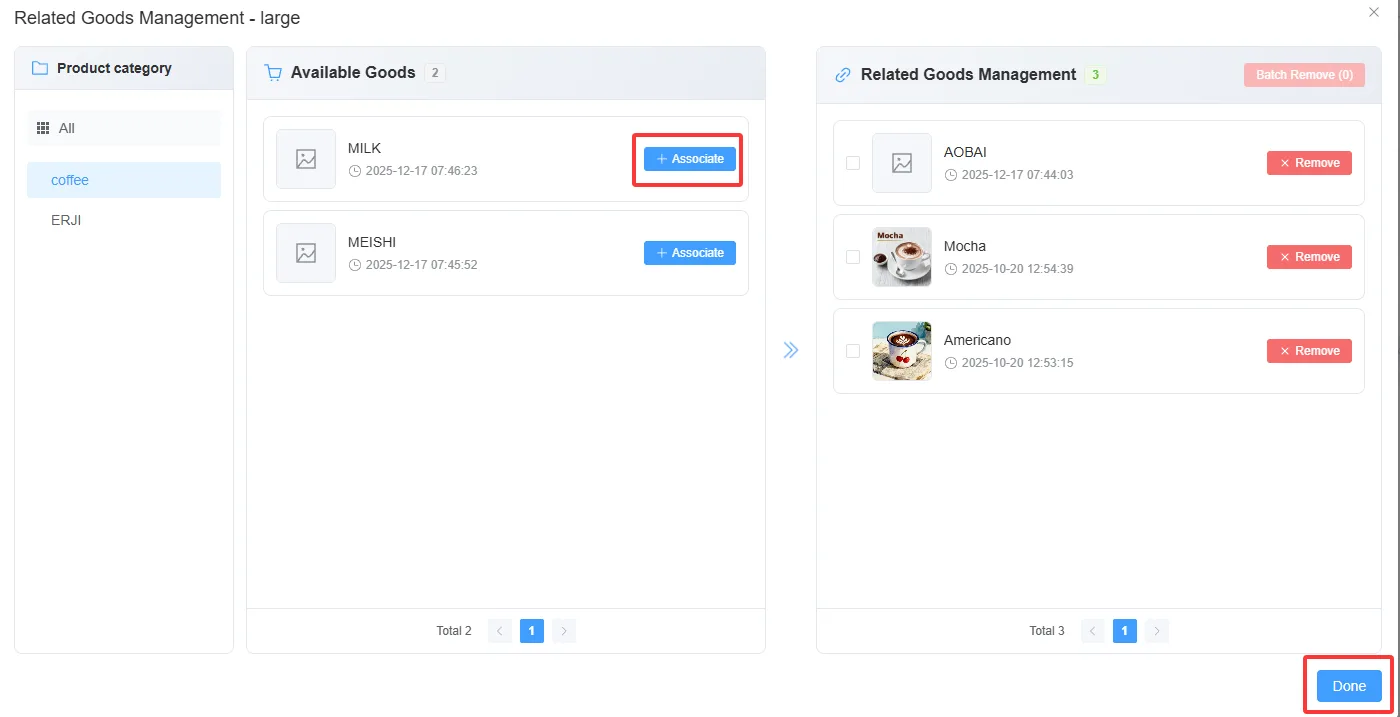Click AOBAI timestamp 2025-12-17 07:44:03
The height and width of the screenshot is (717, 1400).
pyautogui.click(x=1018, y=175)
